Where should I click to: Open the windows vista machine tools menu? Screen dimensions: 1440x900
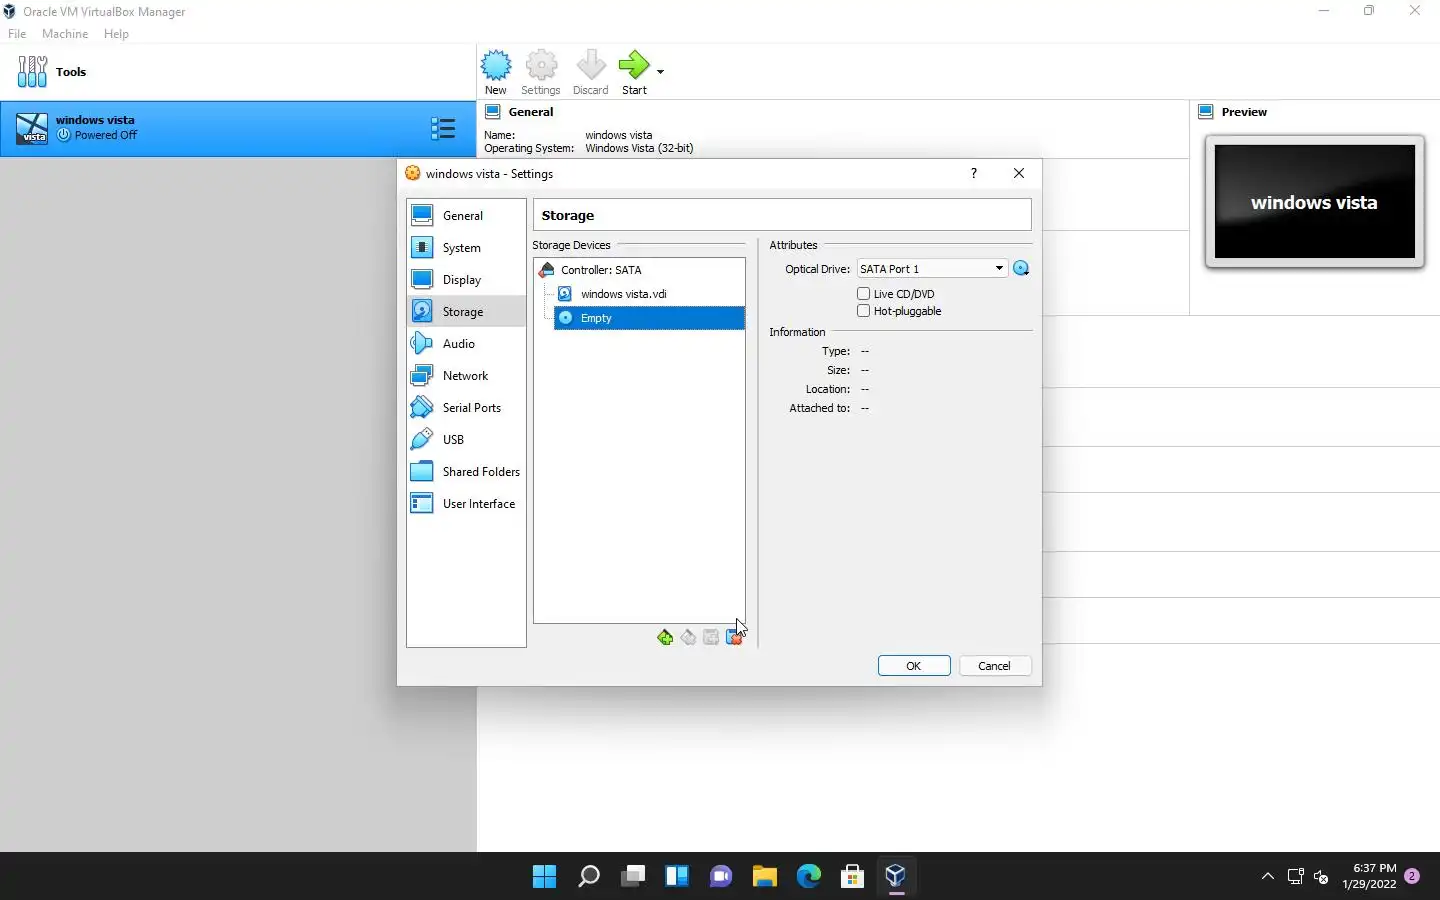[443, 128]
